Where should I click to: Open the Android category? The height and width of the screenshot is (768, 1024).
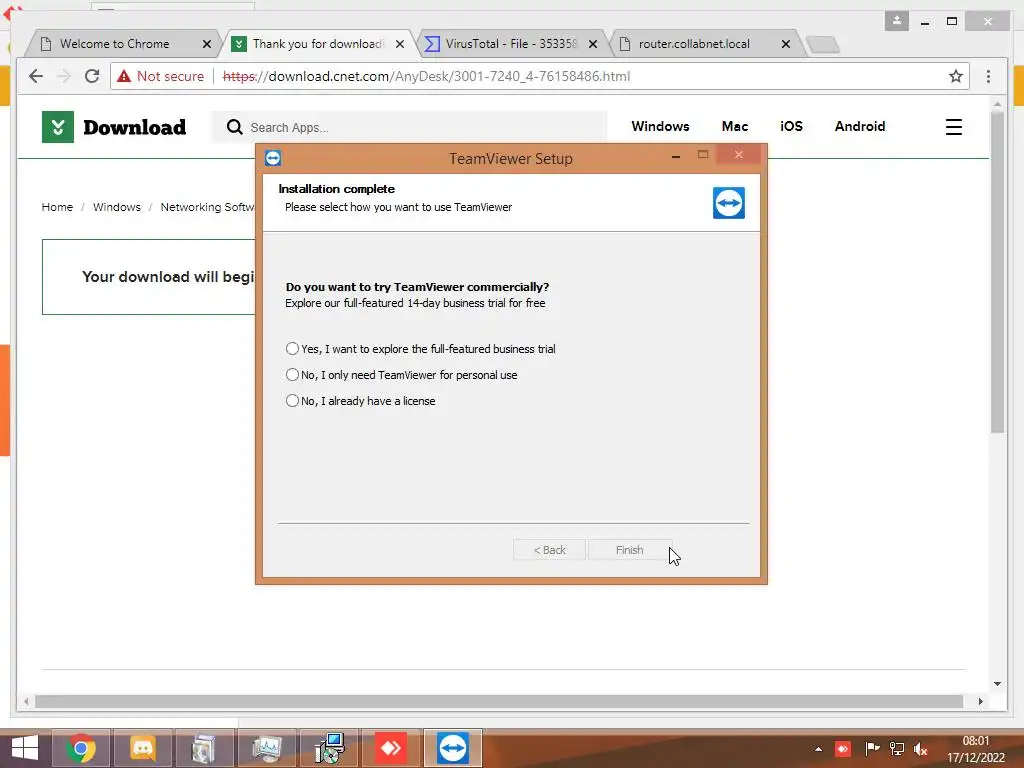(859, 126)
